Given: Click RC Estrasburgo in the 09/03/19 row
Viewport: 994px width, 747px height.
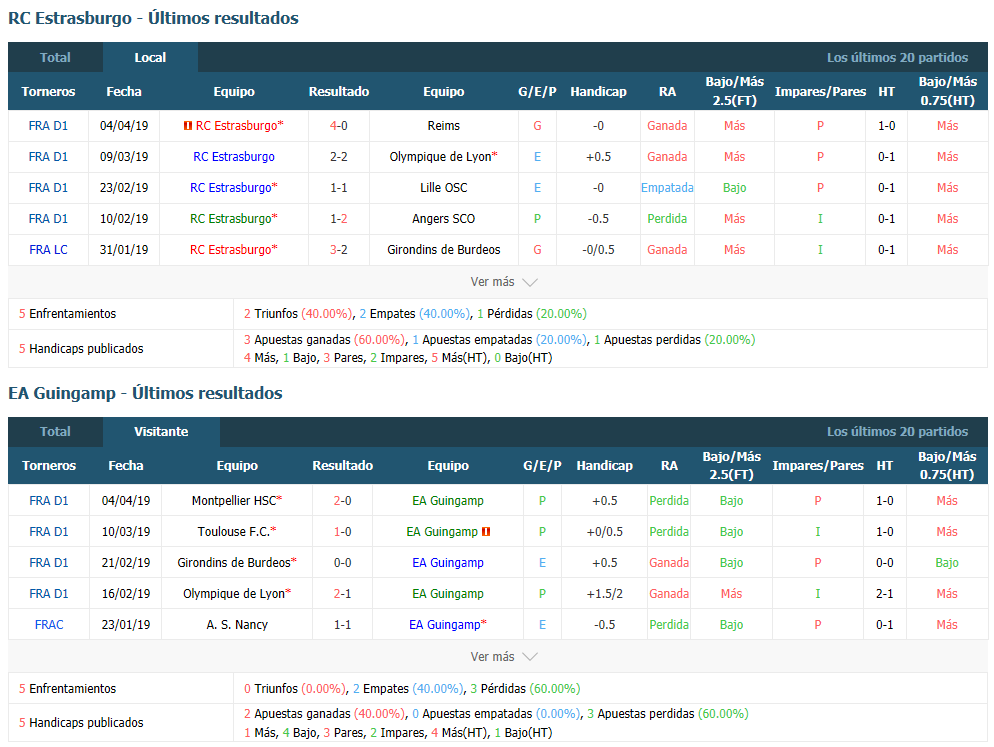Looking at the screenshot, I should (234, 157).
